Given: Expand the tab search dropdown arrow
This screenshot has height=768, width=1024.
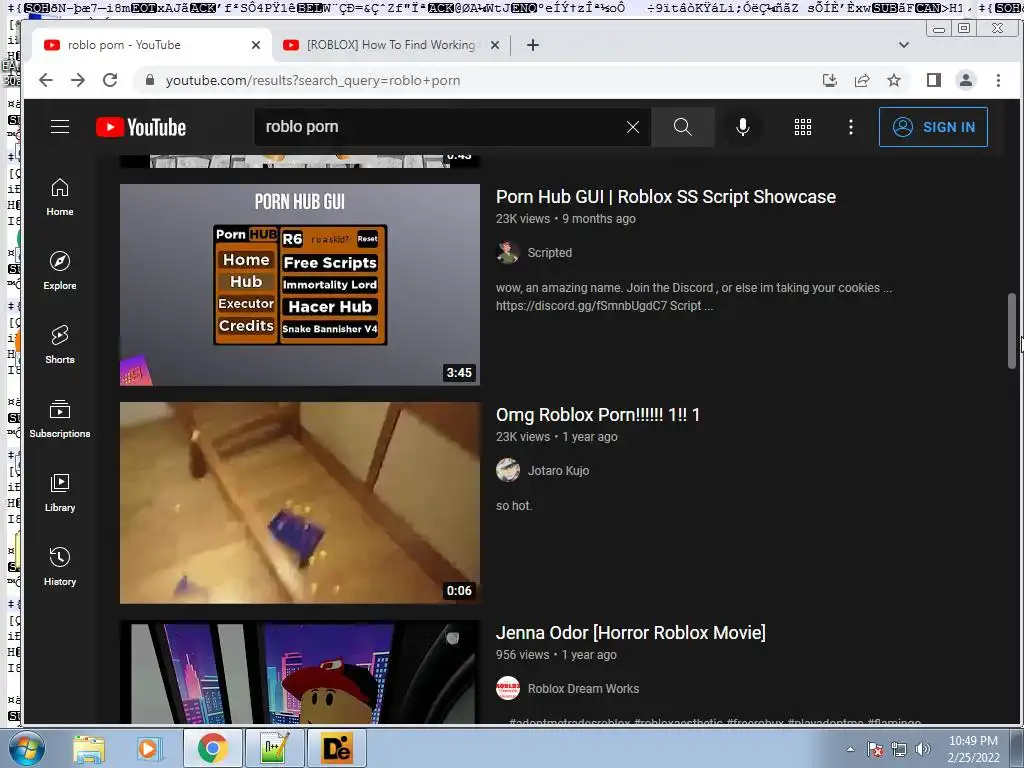Looking at the screenshot, I should (903, 45).
